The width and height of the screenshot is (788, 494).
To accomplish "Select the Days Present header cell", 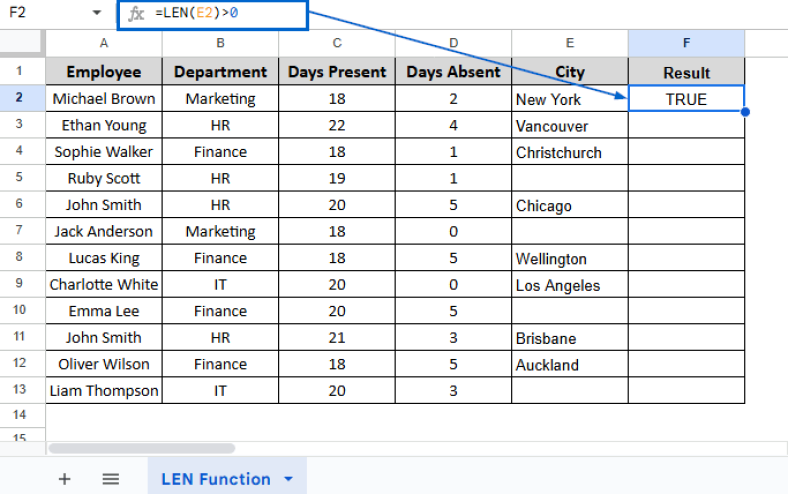I will (337, 72).
